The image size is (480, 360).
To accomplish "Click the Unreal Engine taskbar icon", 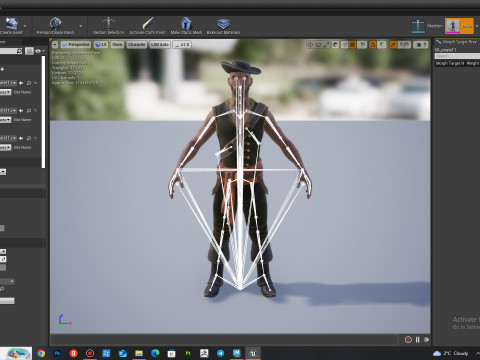I will (253, 353).
